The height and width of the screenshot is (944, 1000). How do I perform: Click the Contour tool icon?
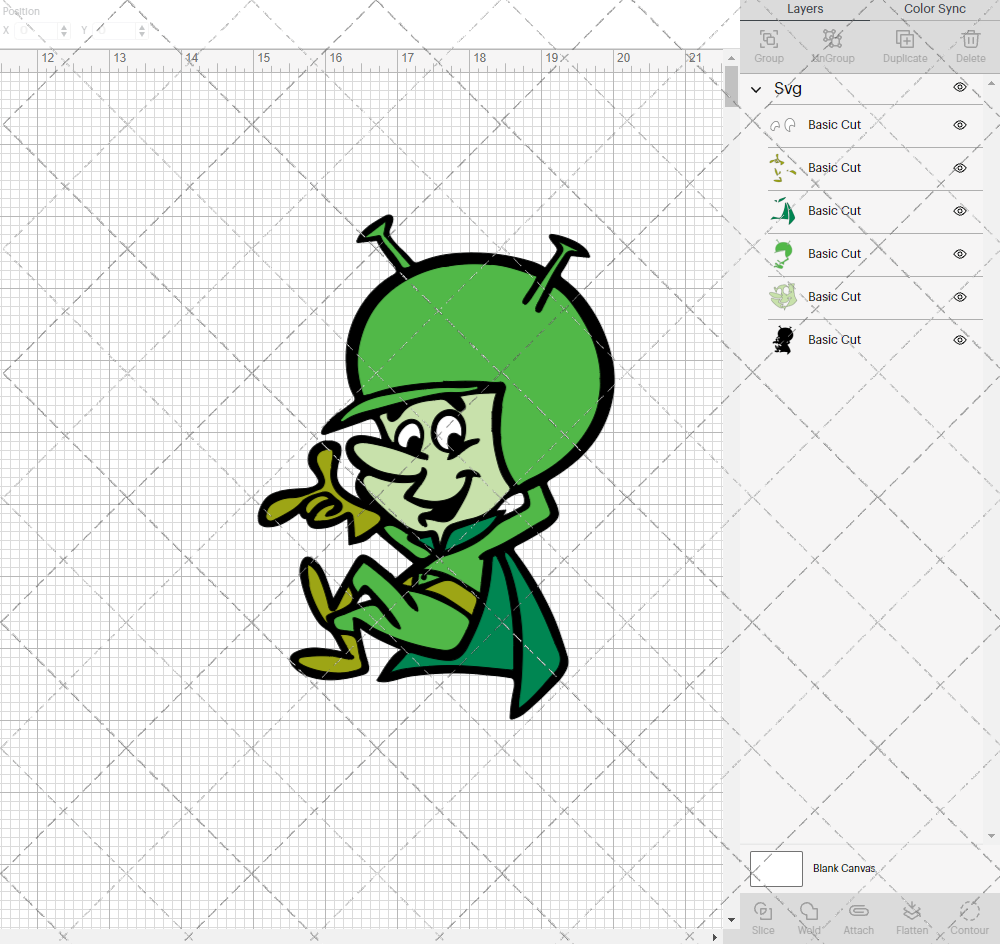[x=969, y=911]
